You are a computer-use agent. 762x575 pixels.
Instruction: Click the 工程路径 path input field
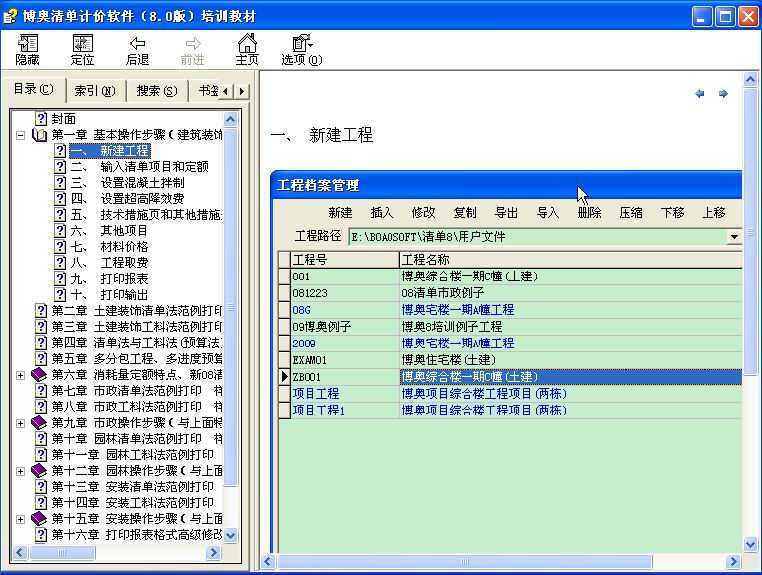tap(538, 237)
